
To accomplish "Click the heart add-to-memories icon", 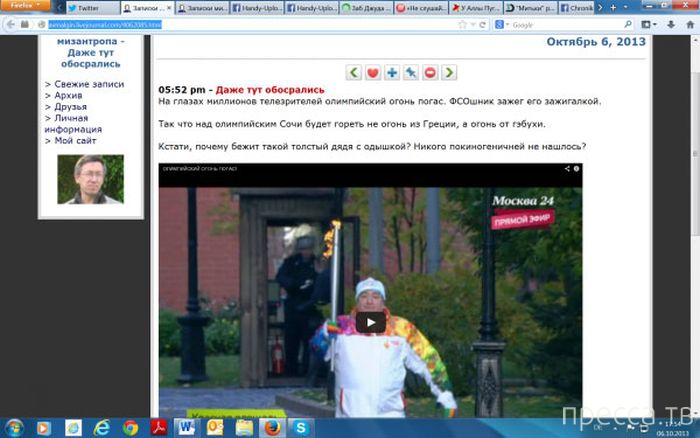I will coord(373,72).
